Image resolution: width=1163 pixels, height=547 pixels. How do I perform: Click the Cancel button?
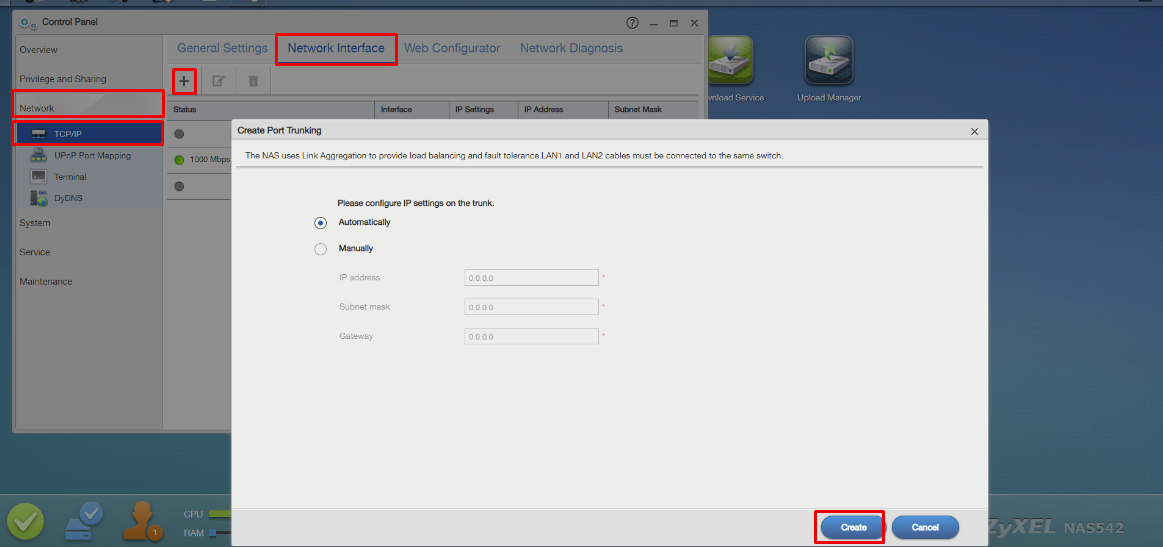(x=925, y=528)
